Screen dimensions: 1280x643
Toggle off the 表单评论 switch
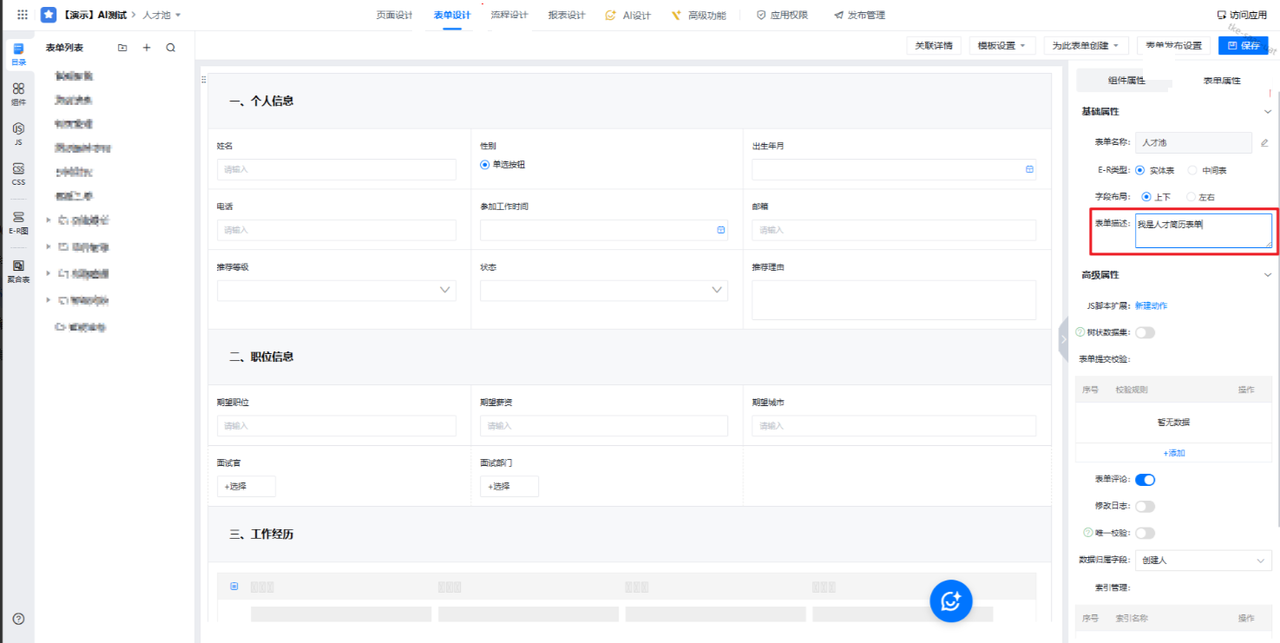[1145, 480]
